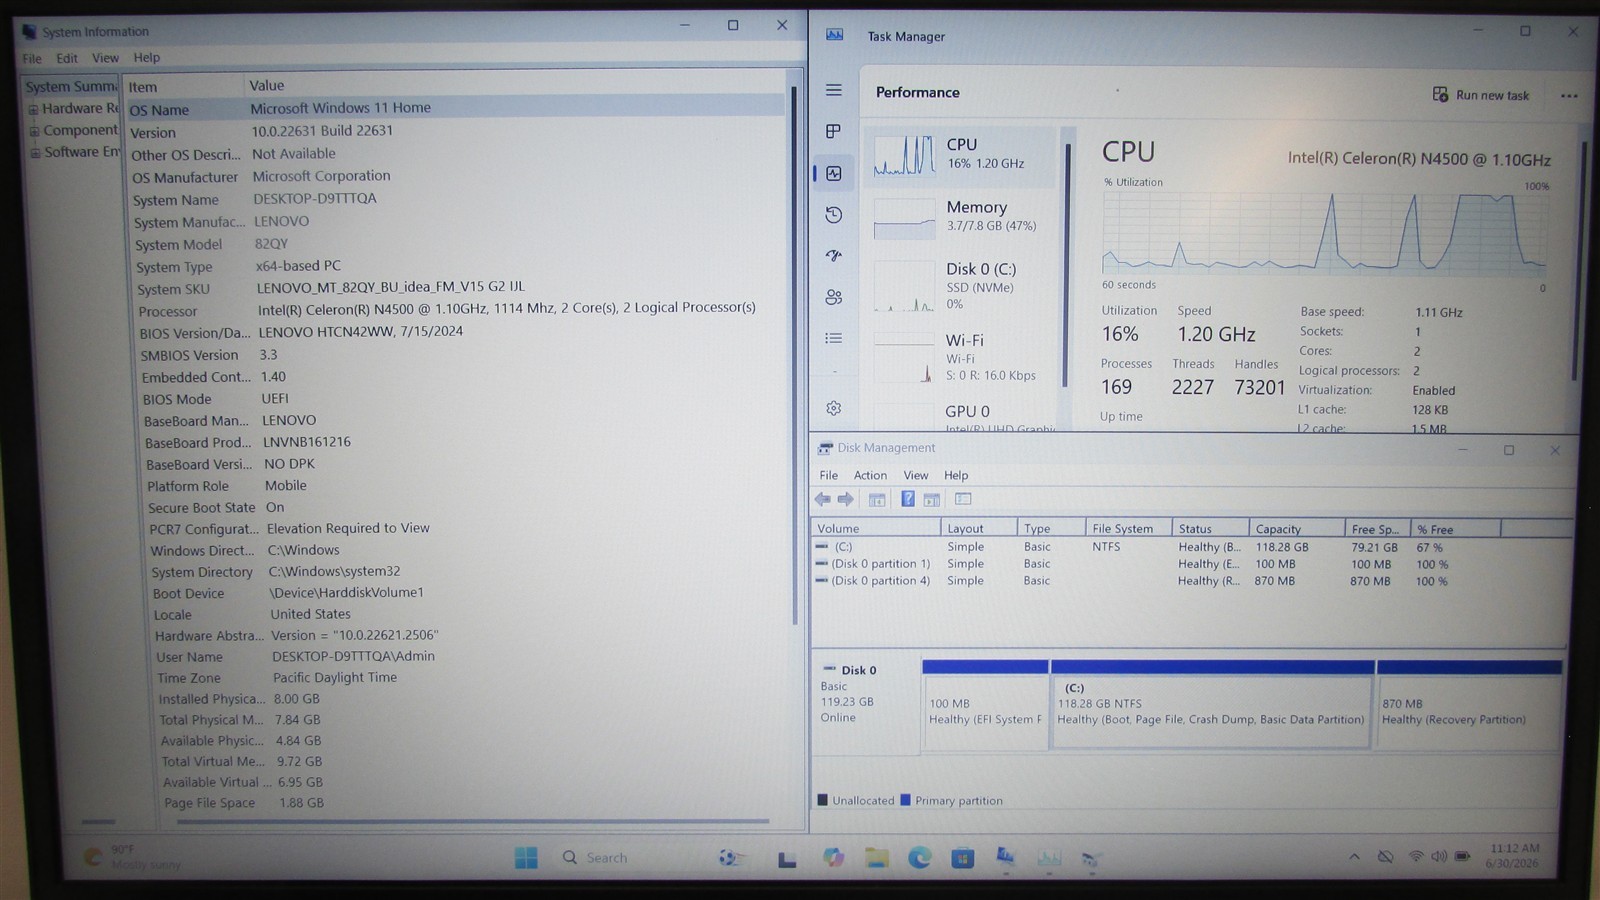Image resolution: width=1600 pixels, height=900 pixels.
Task: Select the CPU performance graph entry
Action: click(x=961, y=155)
